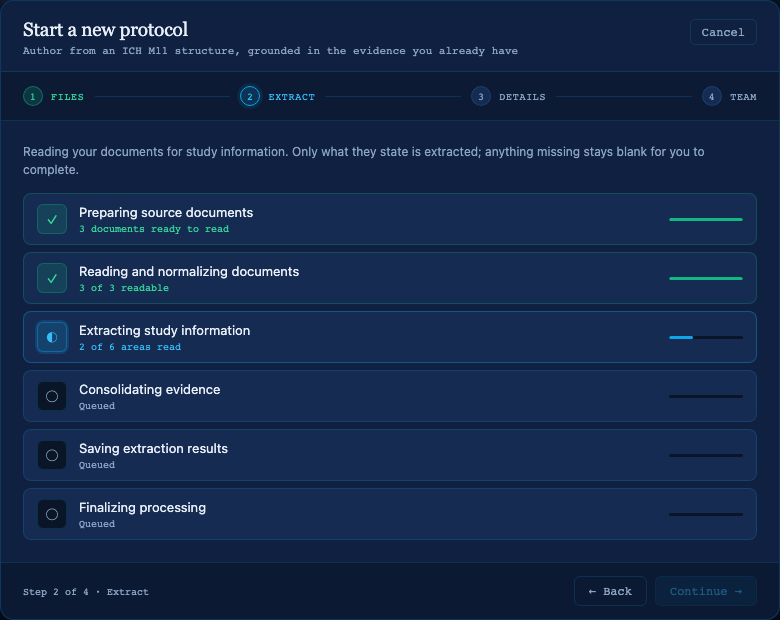Click the 'Step 2 of 4 · Extract' footer text
This screenshot has width=780, height=620.
(86, 592)
